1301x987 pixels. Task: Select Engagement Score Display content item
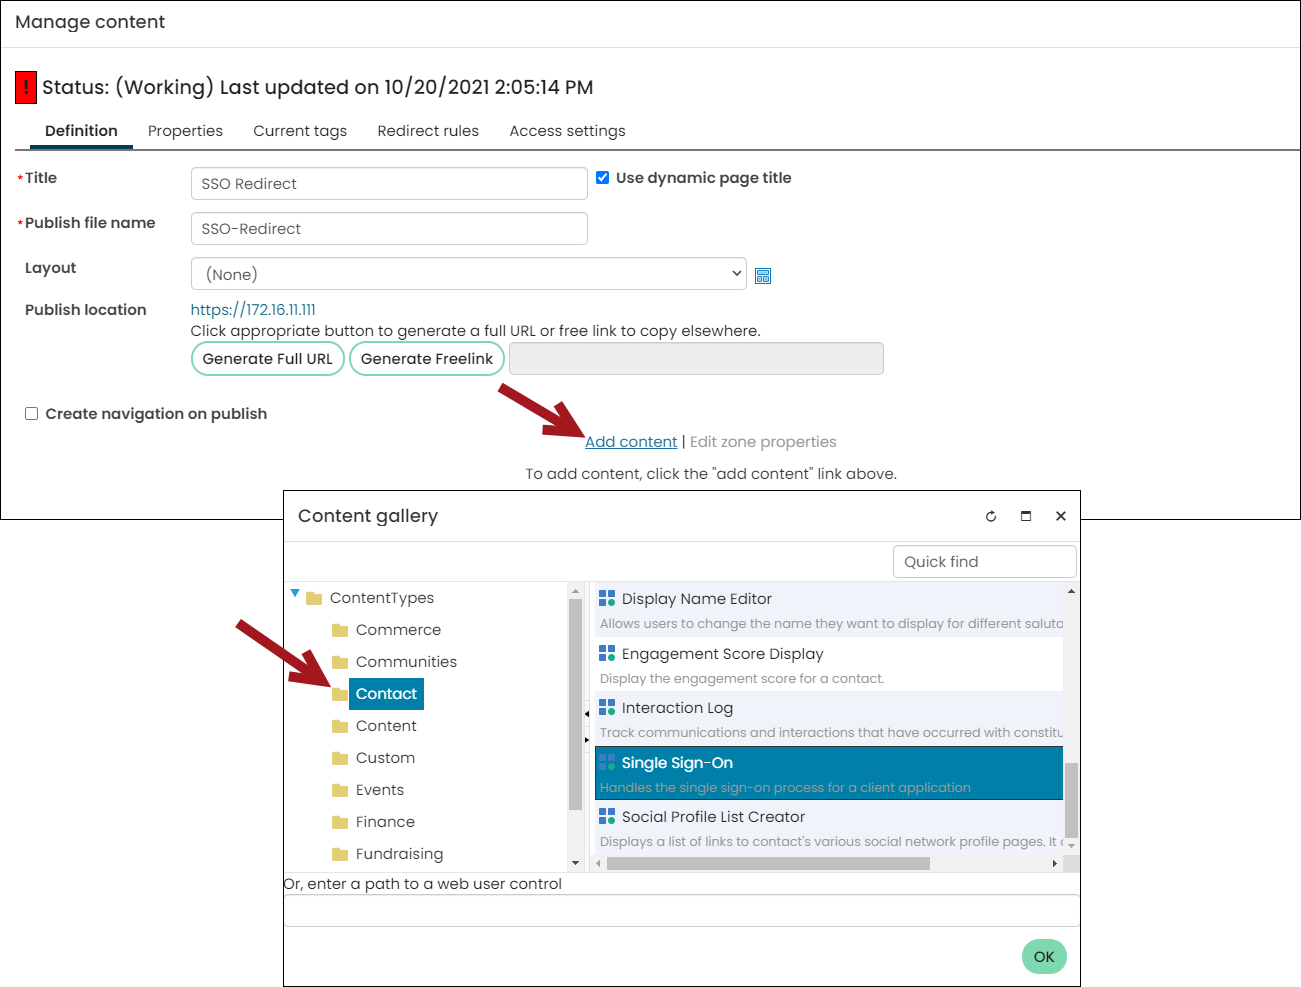[829, 665]
